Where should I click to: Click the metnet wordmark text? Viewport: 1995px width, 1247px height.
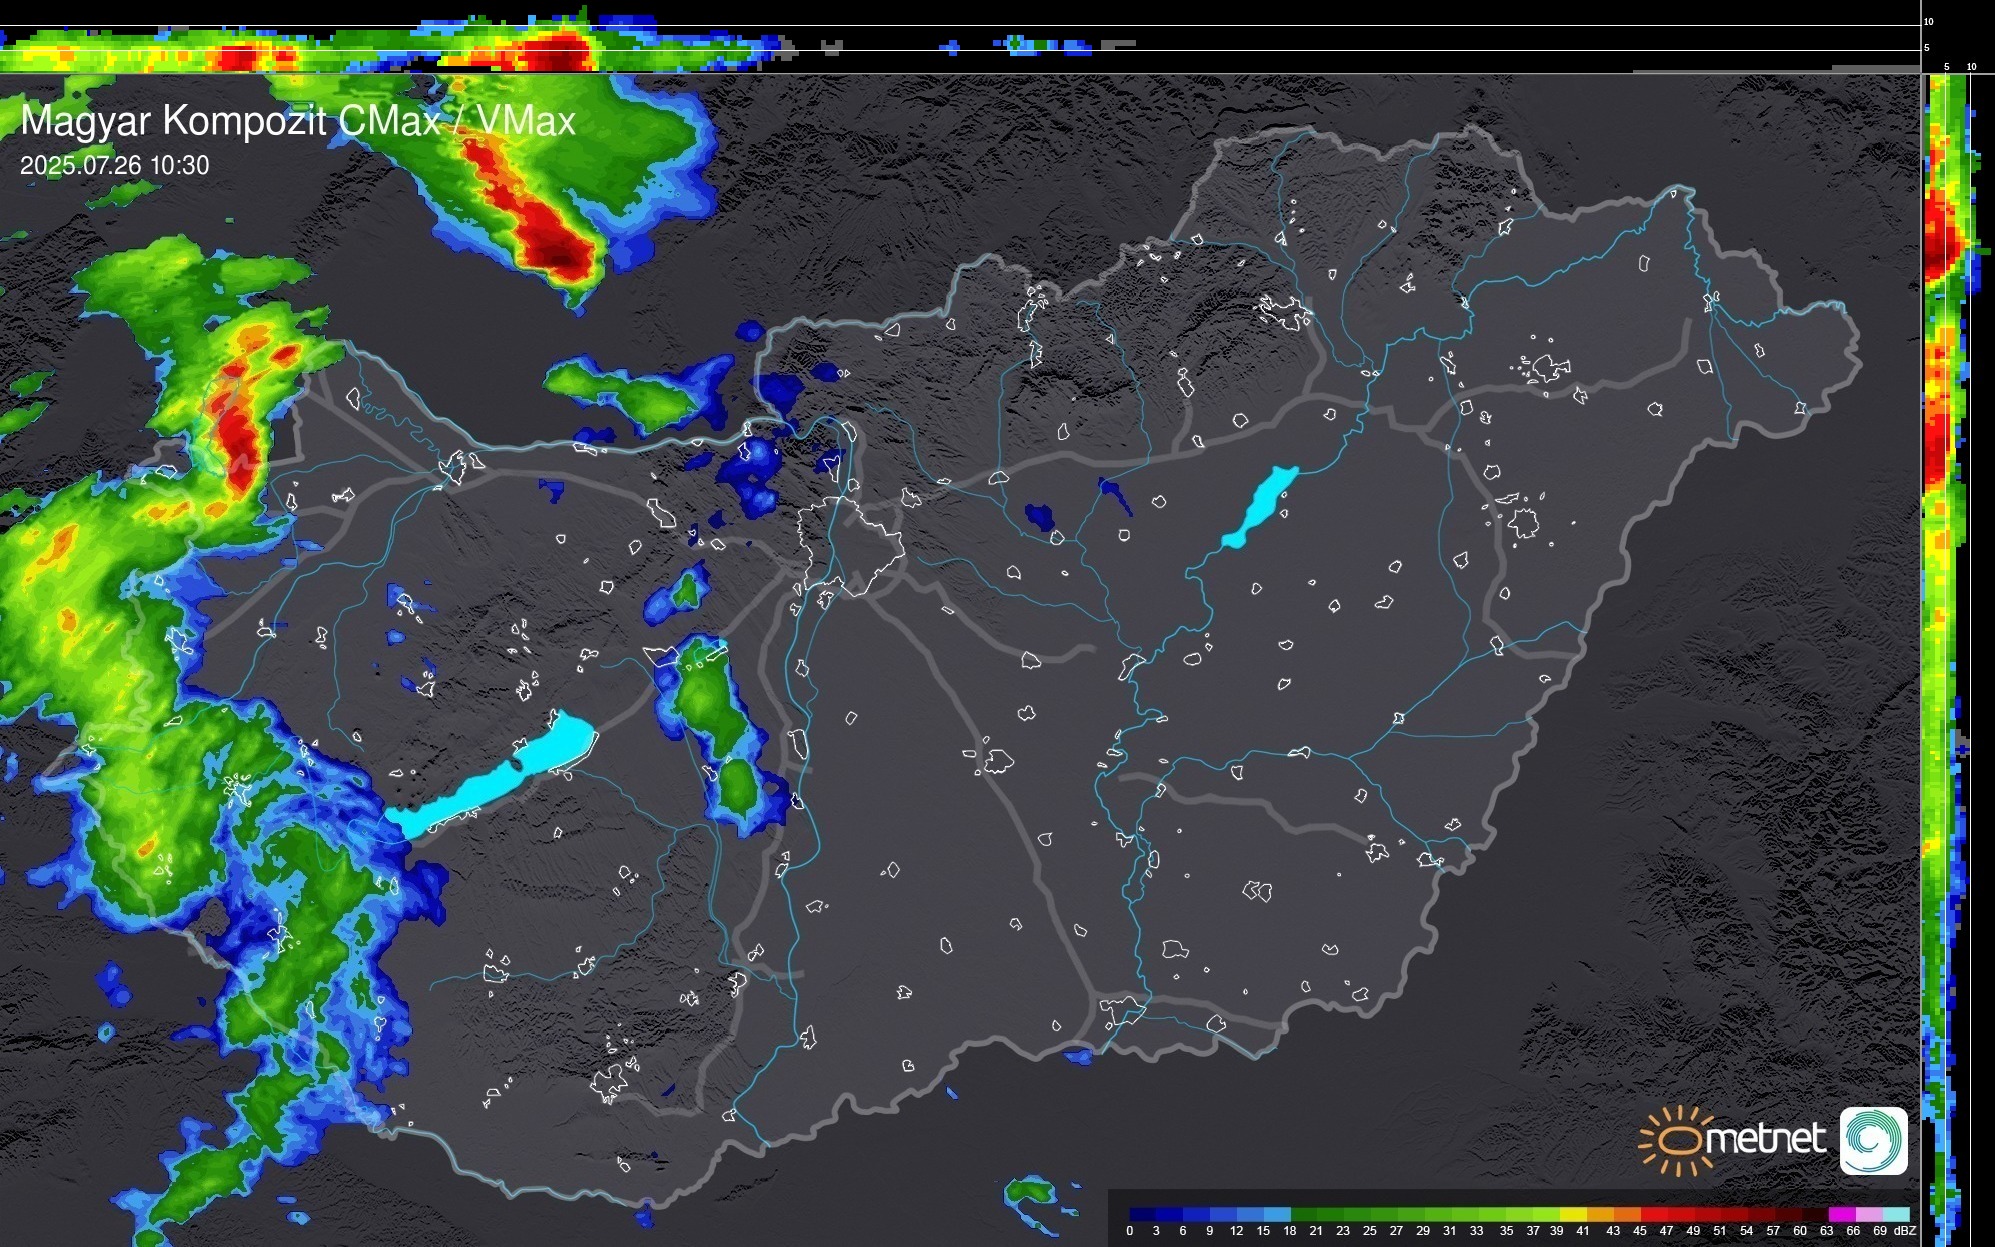pos(1764,1139)
